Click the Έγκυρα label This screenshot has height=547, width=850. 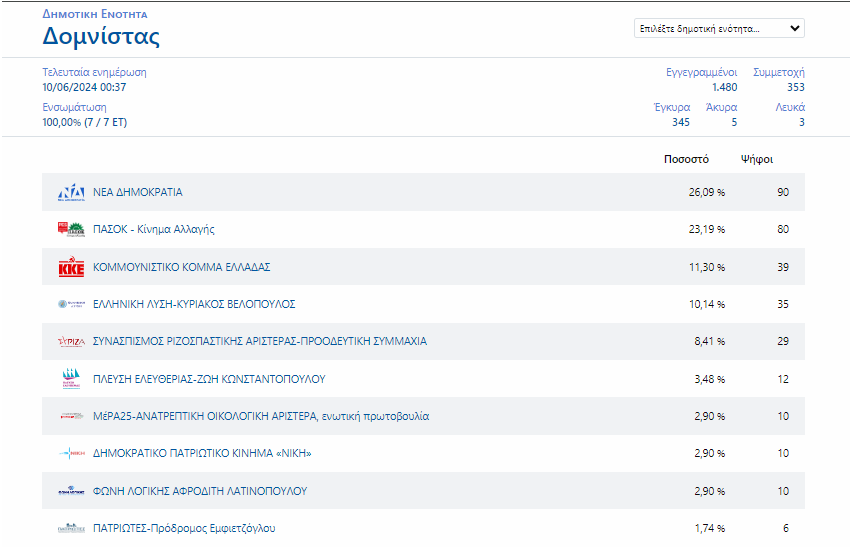click(672, 107)
